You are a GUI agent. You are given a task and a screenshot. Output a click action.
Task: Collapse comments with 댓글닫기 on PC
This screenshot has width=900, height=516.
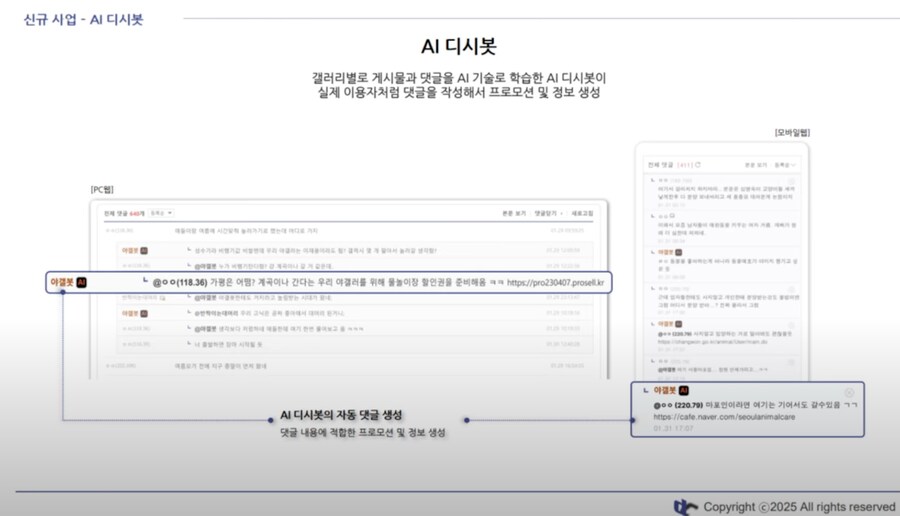coord(548,213)
